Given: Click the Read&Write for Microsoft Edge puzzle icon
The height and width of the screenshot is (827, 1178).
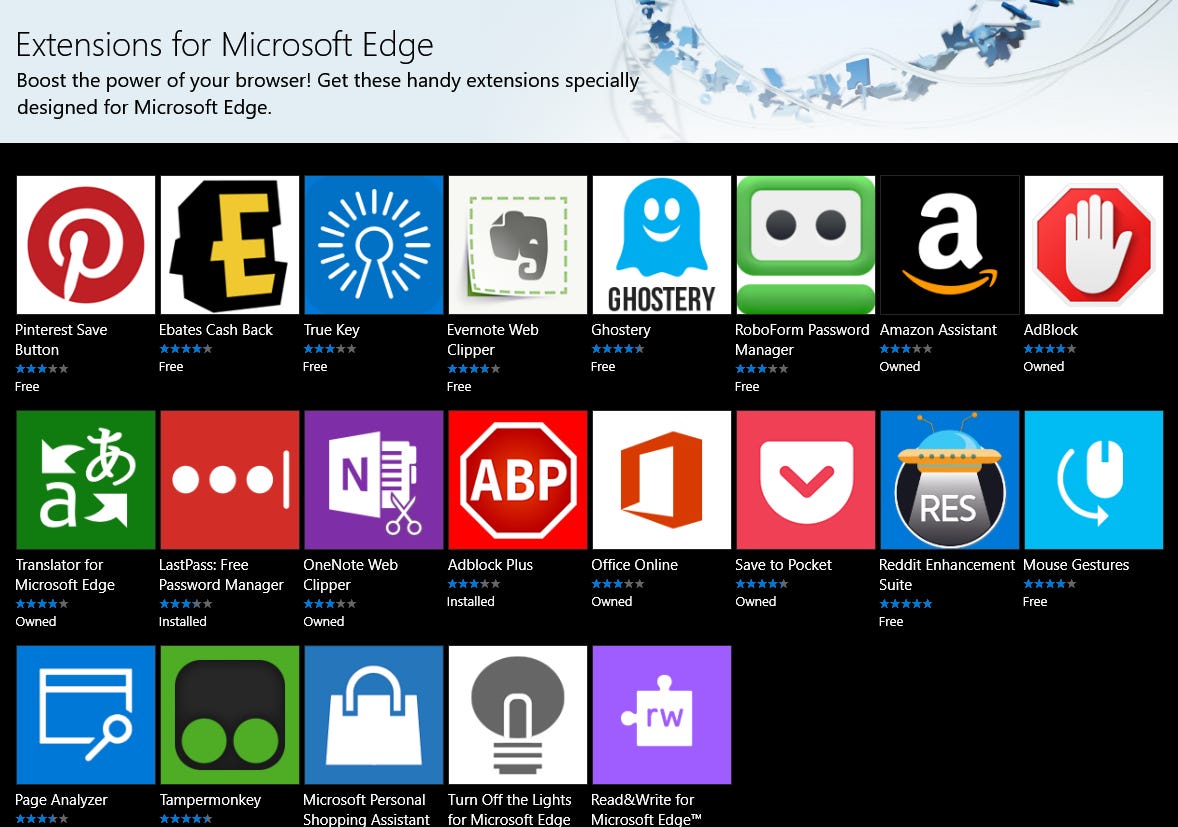Looking at the screenshot, I should [661, 714].
